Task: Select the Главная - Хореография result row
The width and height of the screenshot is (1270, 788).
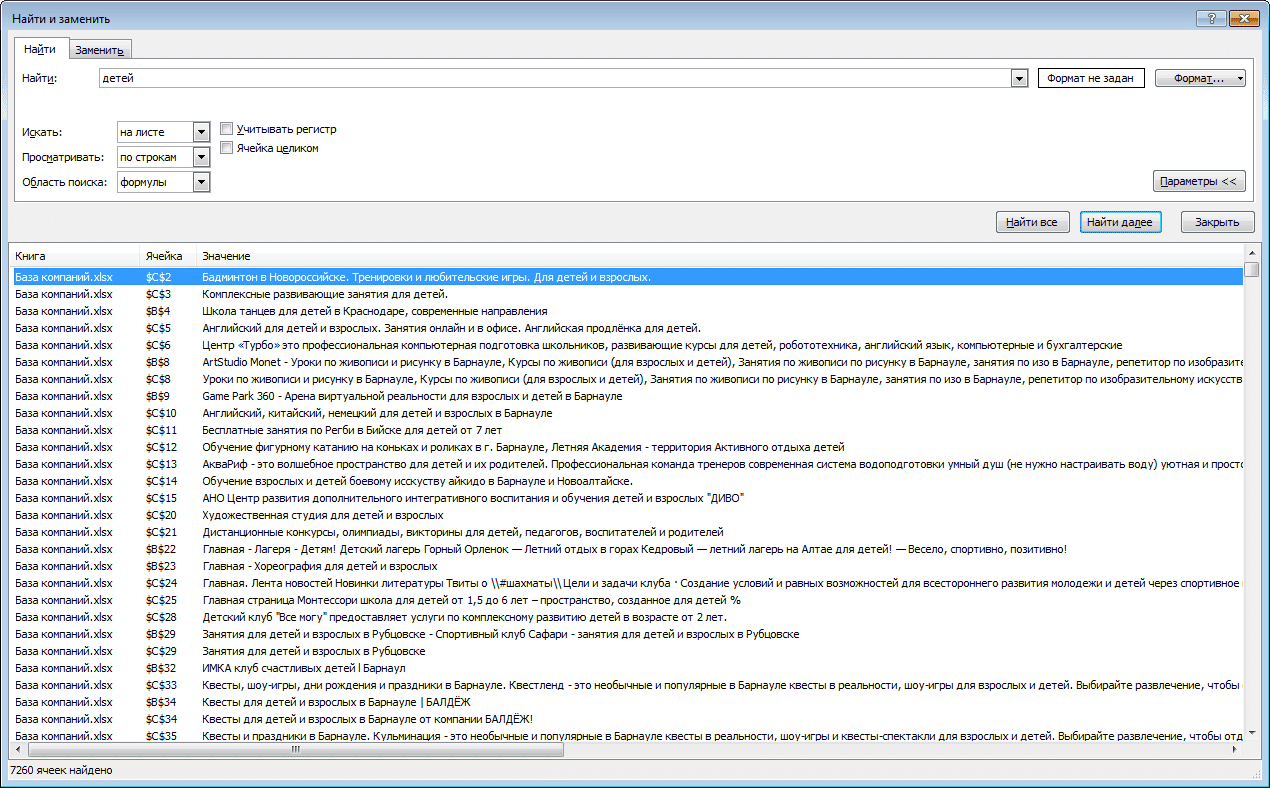Action: (x=627, y=566)
